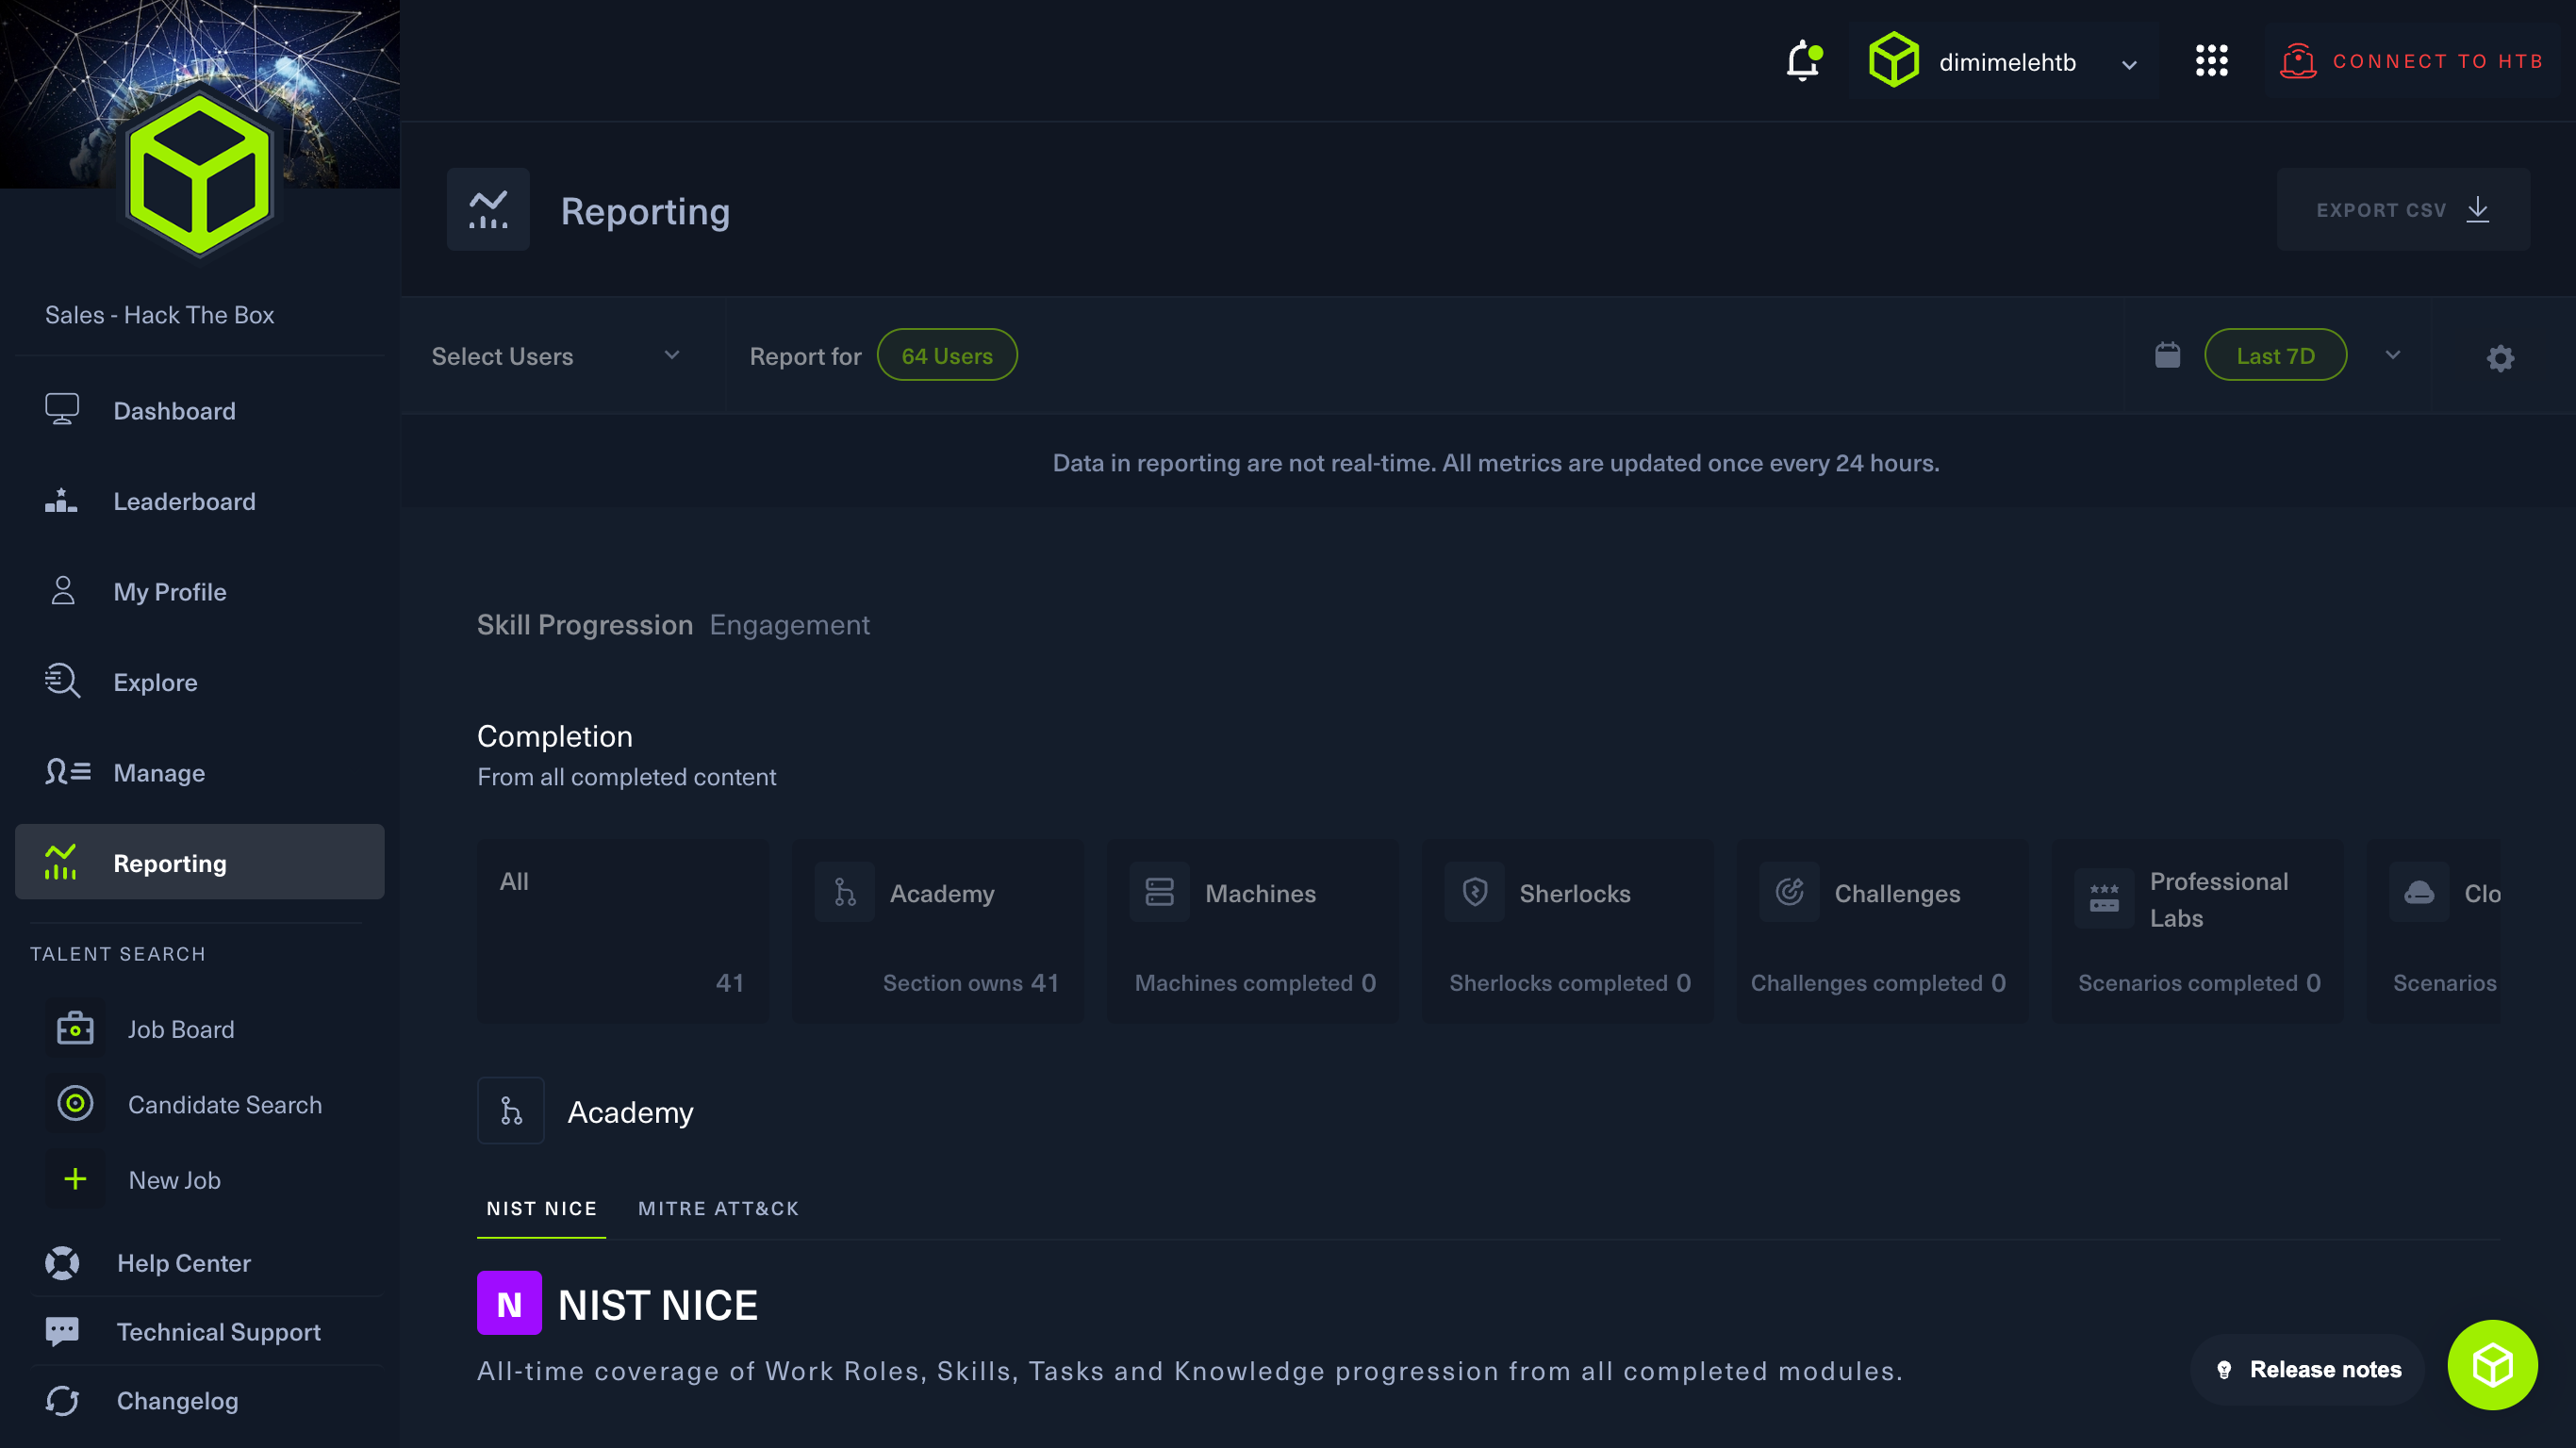The height and width of the screenshot is (1448, 2576).
Task: Select the All completion card
Action: (x=623, y=931)
